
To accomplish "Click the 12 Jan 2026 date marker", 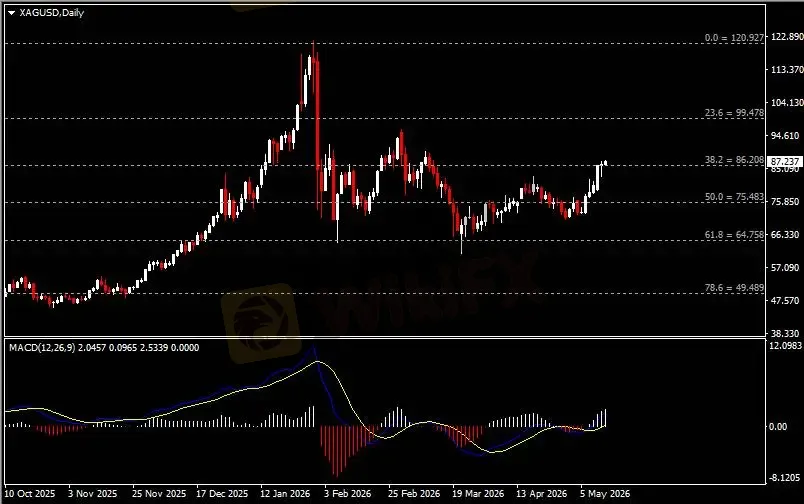I will click(285, 494).
